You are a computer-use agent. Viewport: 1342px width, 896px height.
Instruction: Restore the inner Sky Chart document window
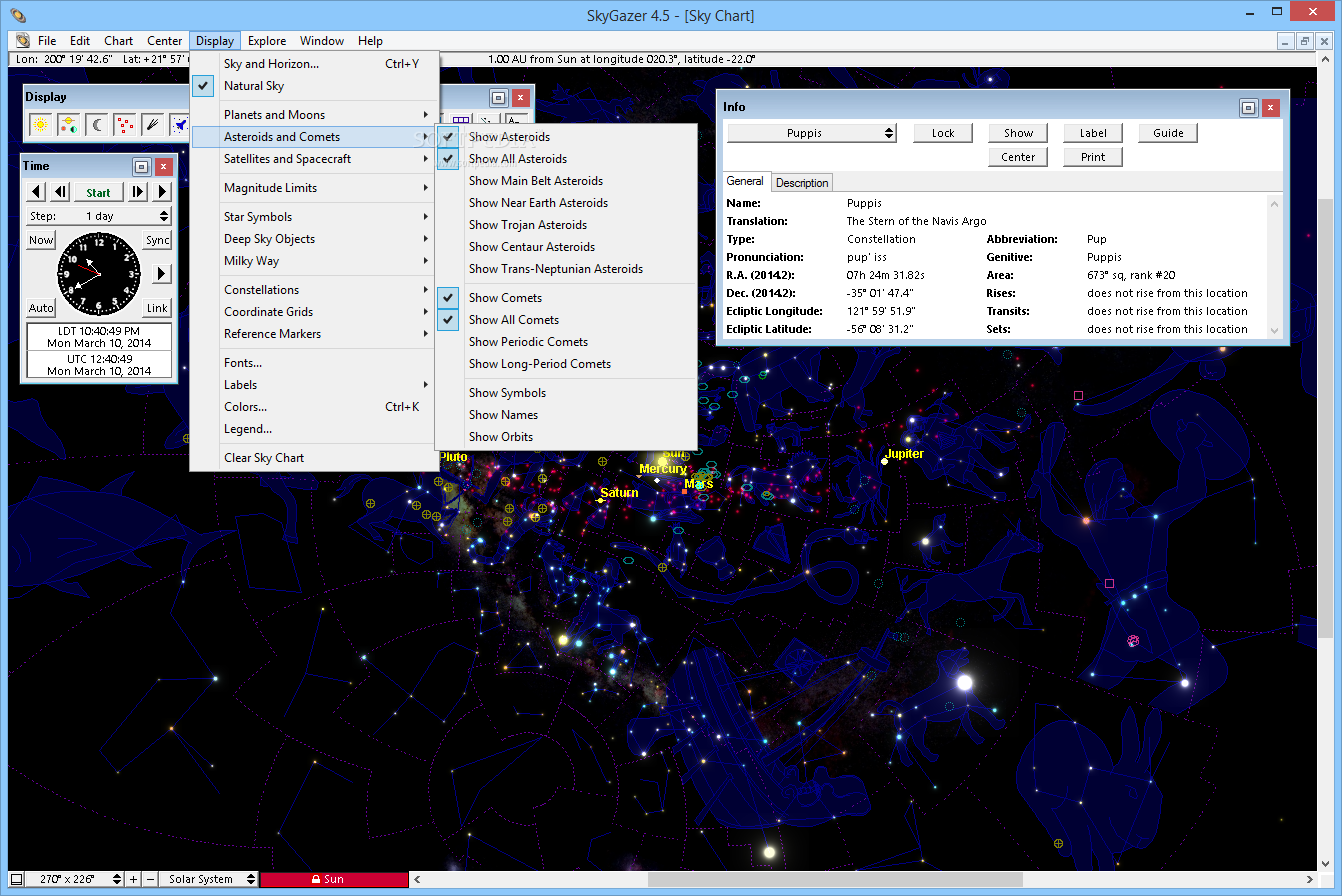1305,41
